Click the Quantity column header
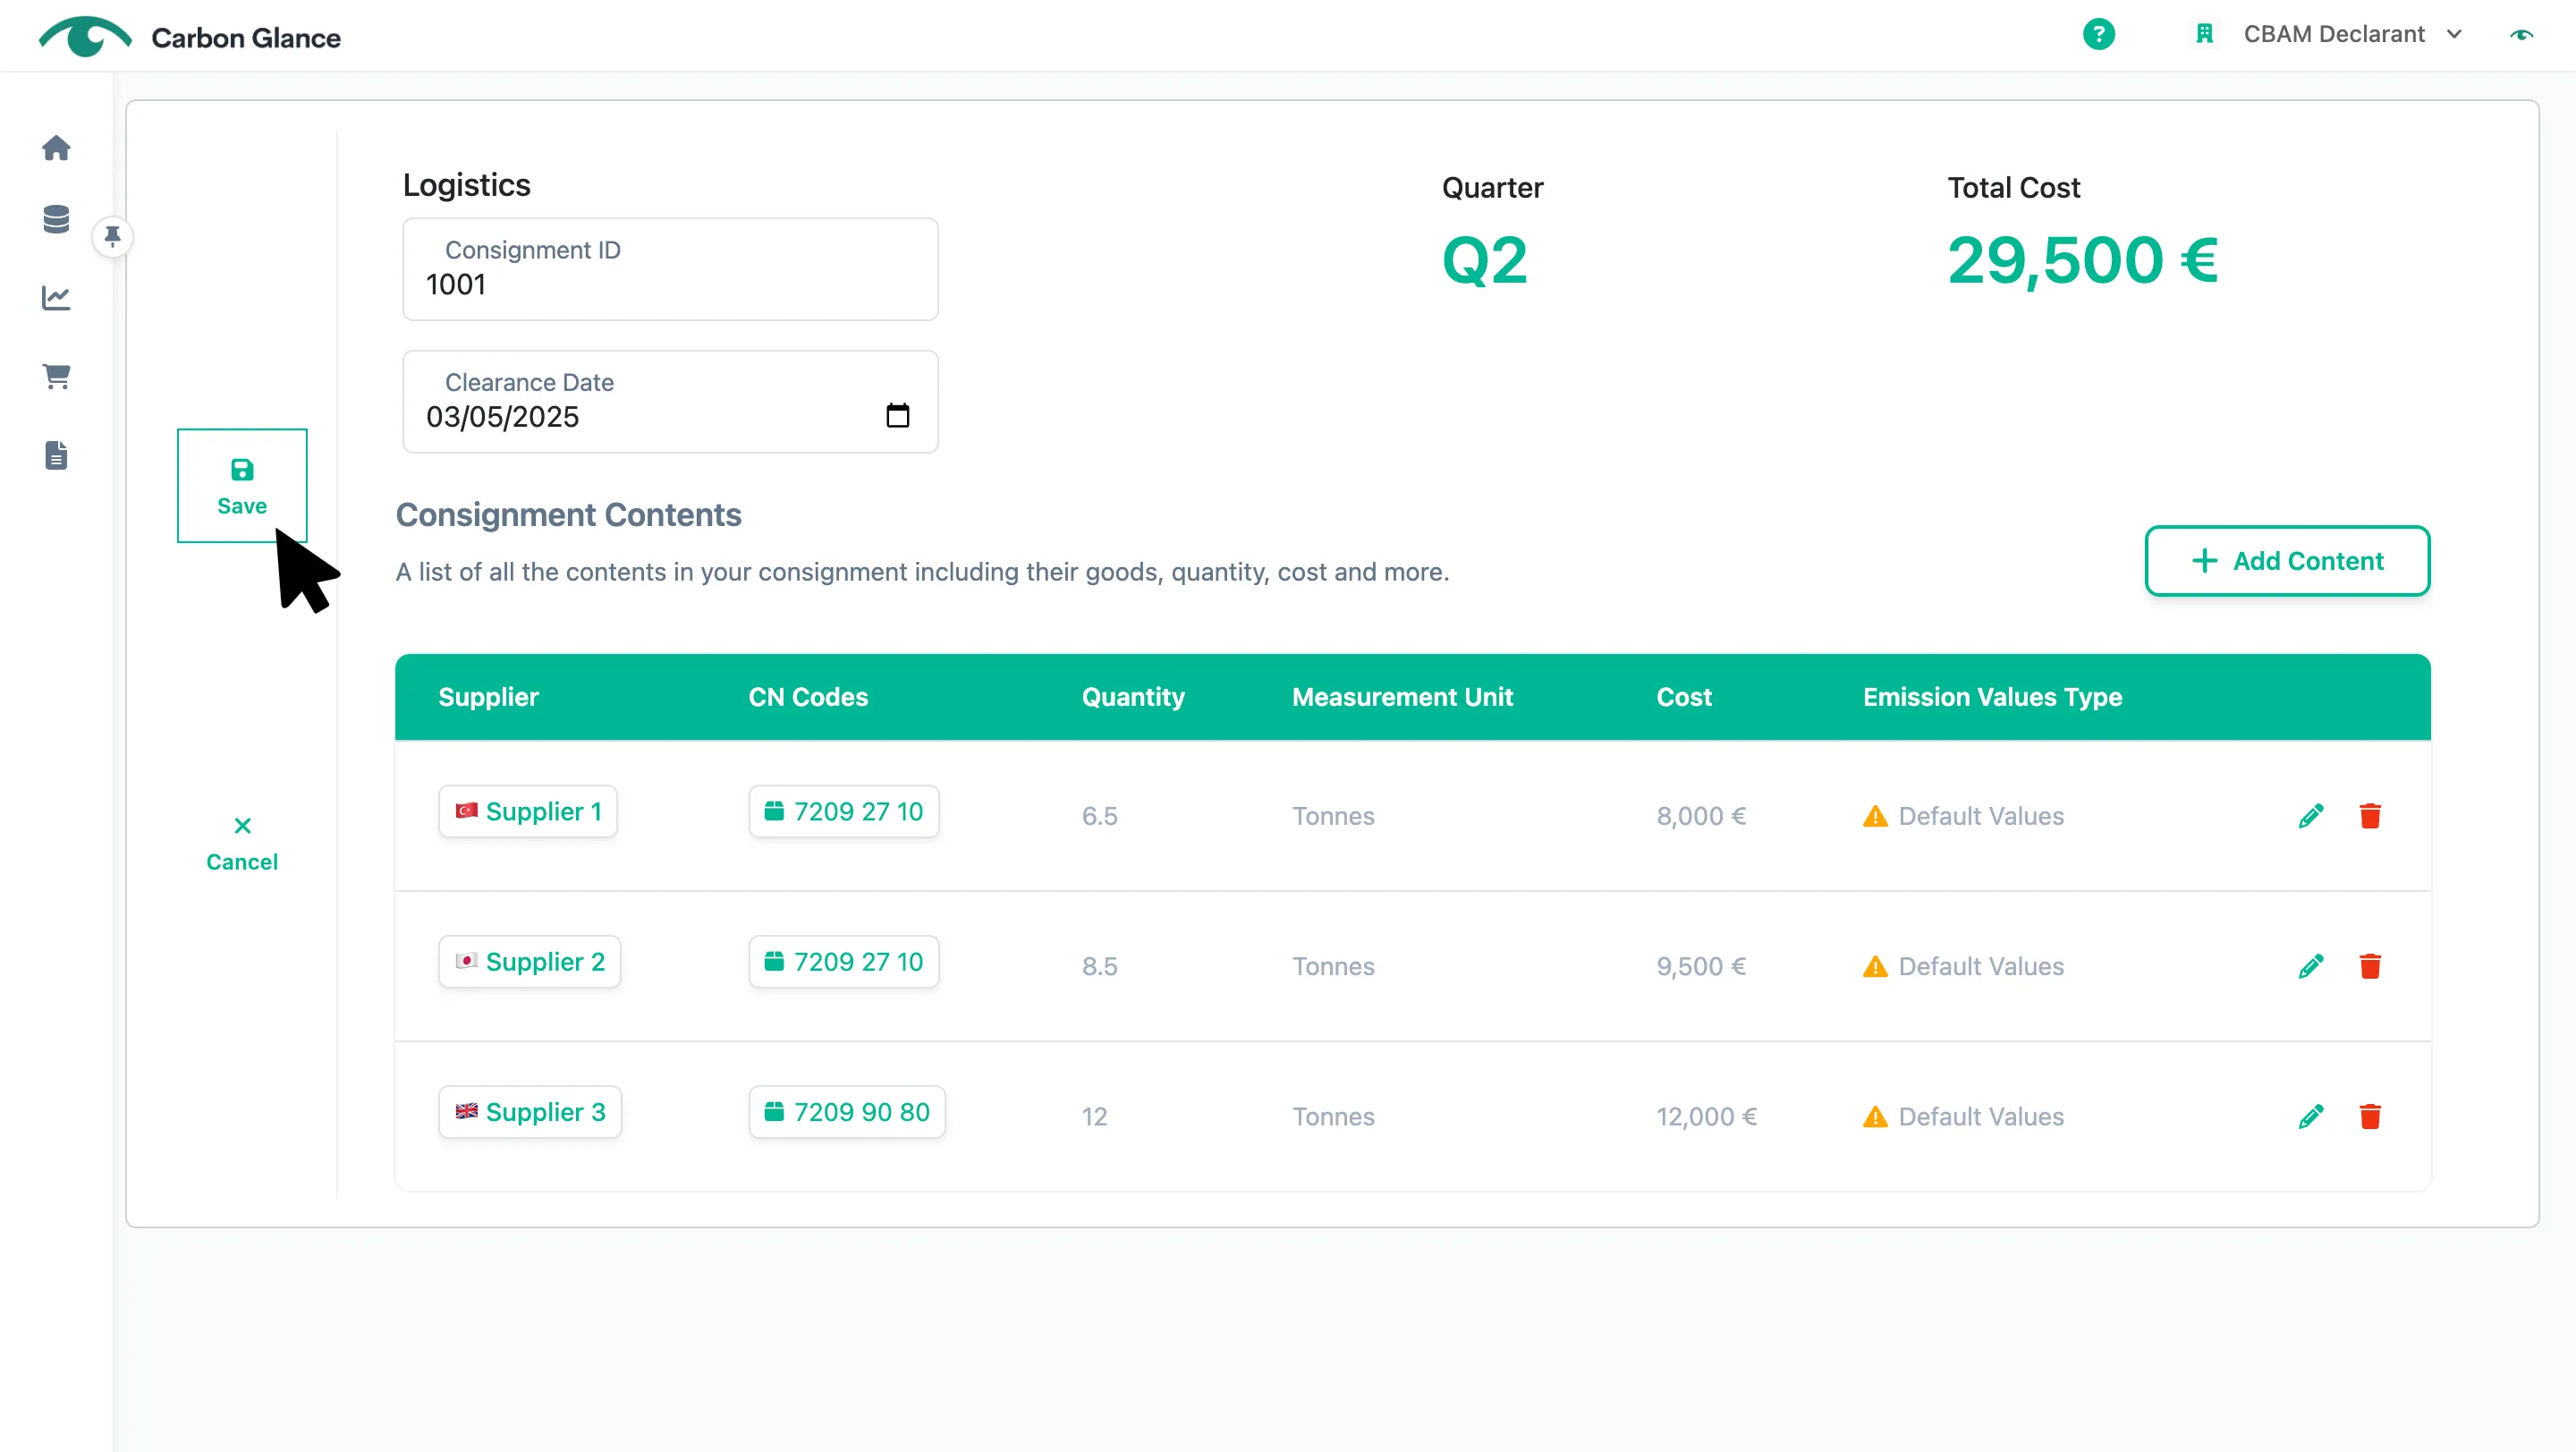 point(1132,697)
